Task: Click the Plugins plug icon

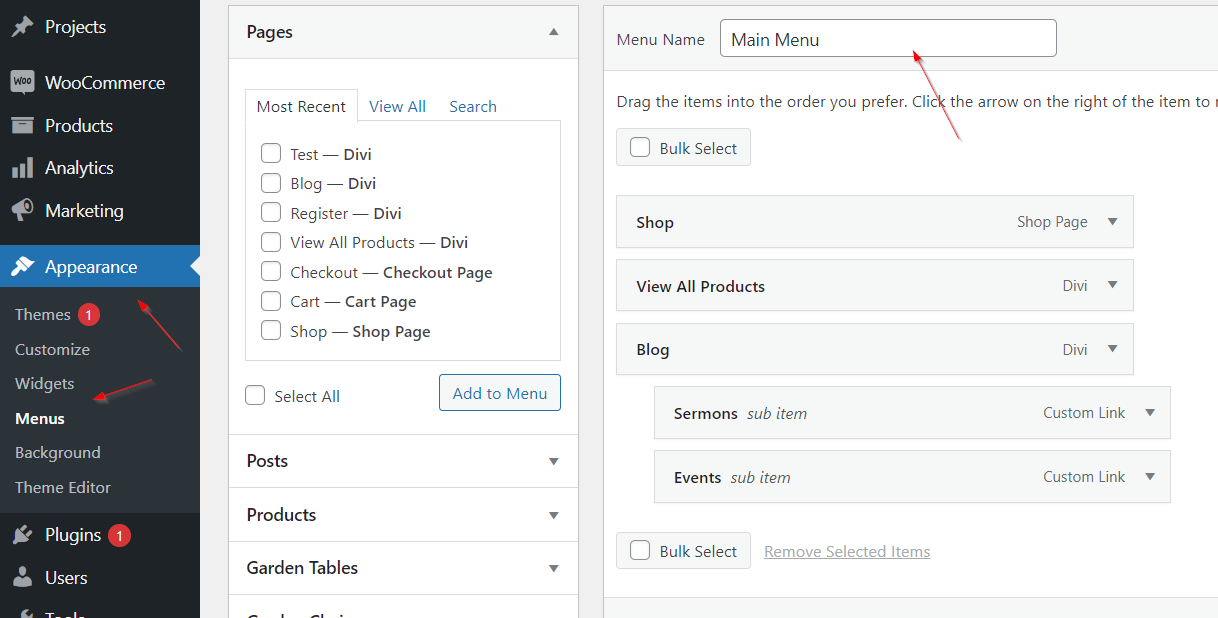Action: click(x=22, y=535)
